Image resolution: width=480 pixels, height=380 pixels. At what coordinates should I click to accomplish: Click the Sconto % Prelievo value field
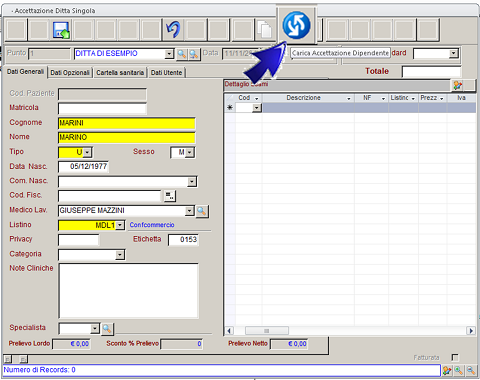[181, 344]
